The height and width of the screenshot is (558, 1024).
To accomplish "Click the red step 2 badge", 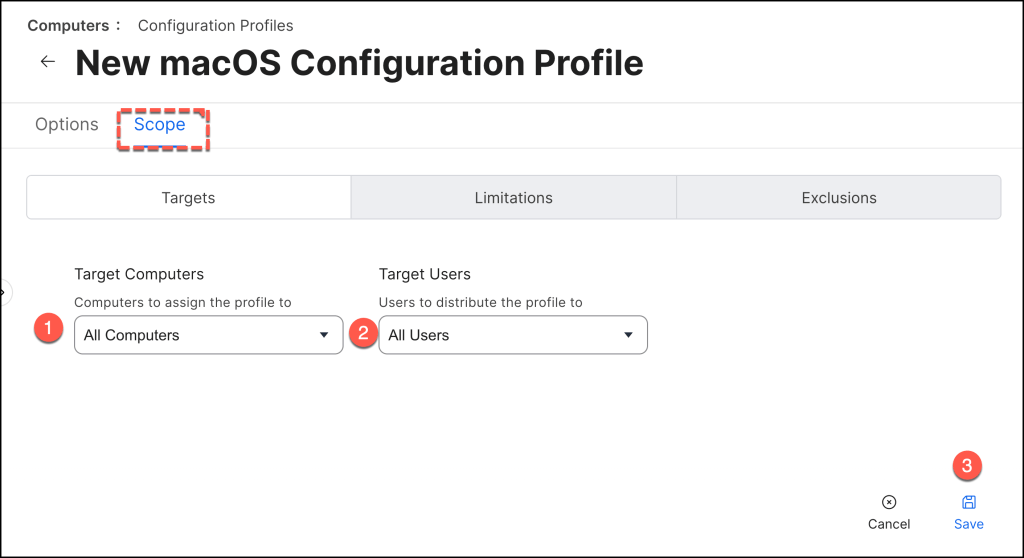I will pyautogui.click(x=364, y=333).
